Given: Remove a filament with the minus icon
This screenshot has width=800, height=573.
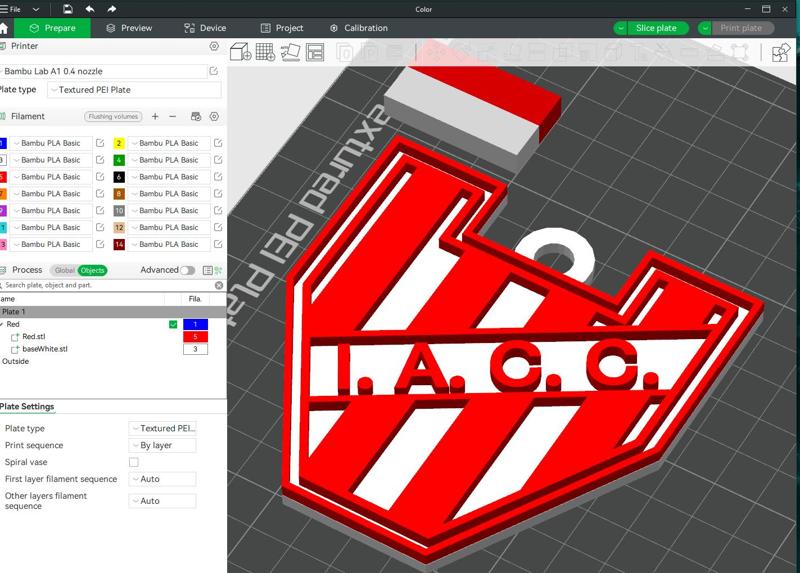Looking at the screenshot, I should 172,116.
